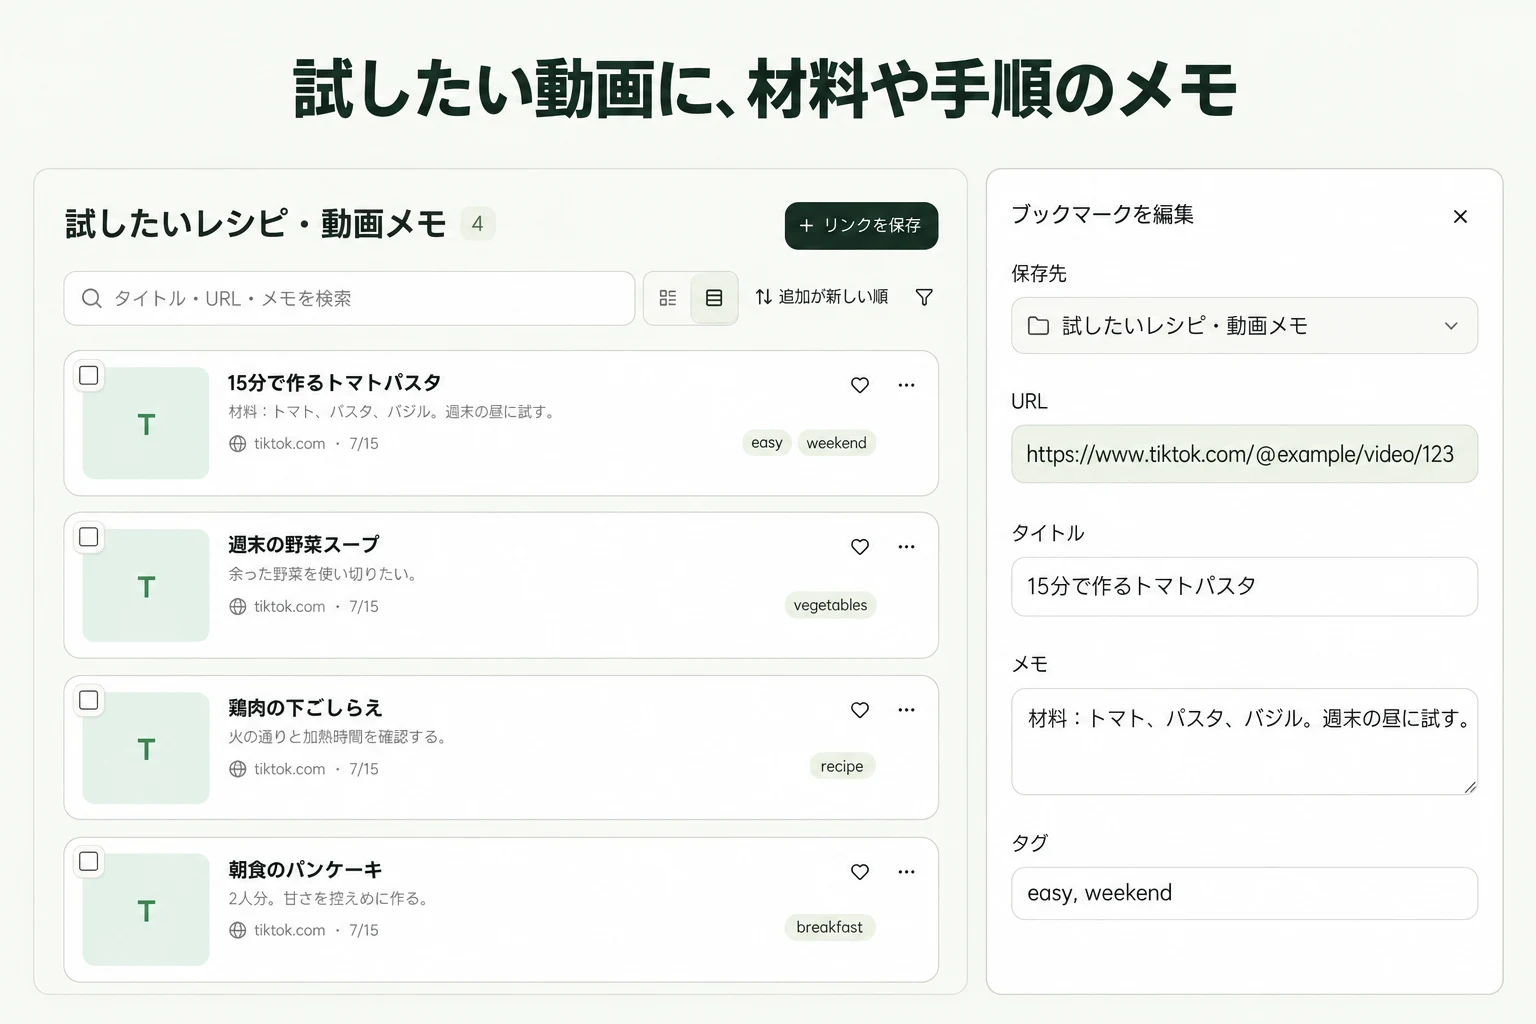Check the 鶏肉の下ごしらえ checkbox
This screenshot has width=1536, height=1024.
click(x=89, y=700)
